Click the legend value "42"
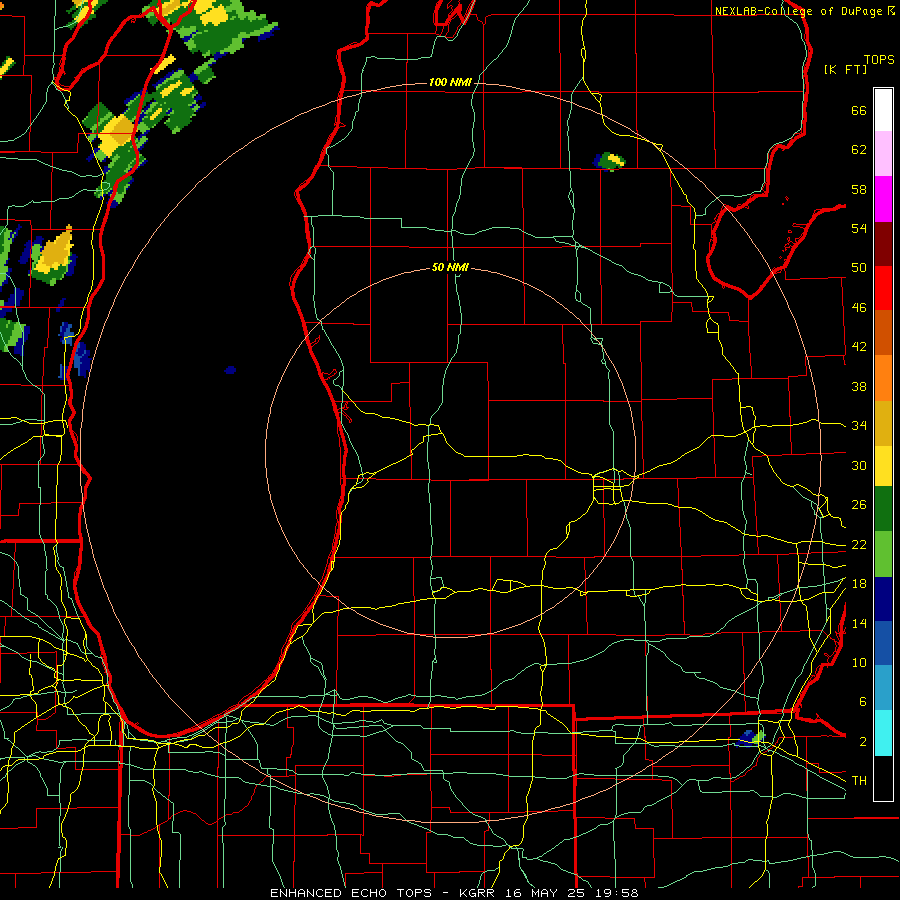Viewport: 900px width, 900px height. [859, 347]
